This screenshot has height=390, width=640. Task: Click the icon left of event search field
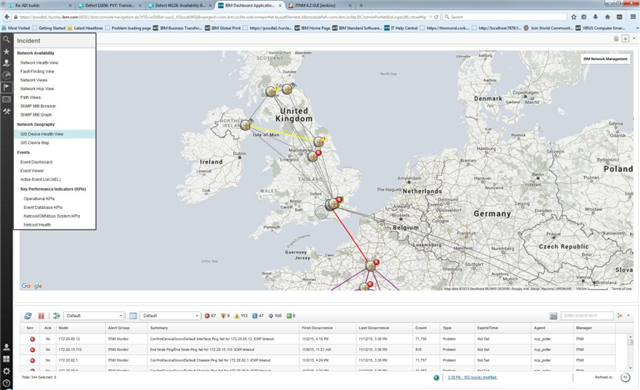[553, 316]
